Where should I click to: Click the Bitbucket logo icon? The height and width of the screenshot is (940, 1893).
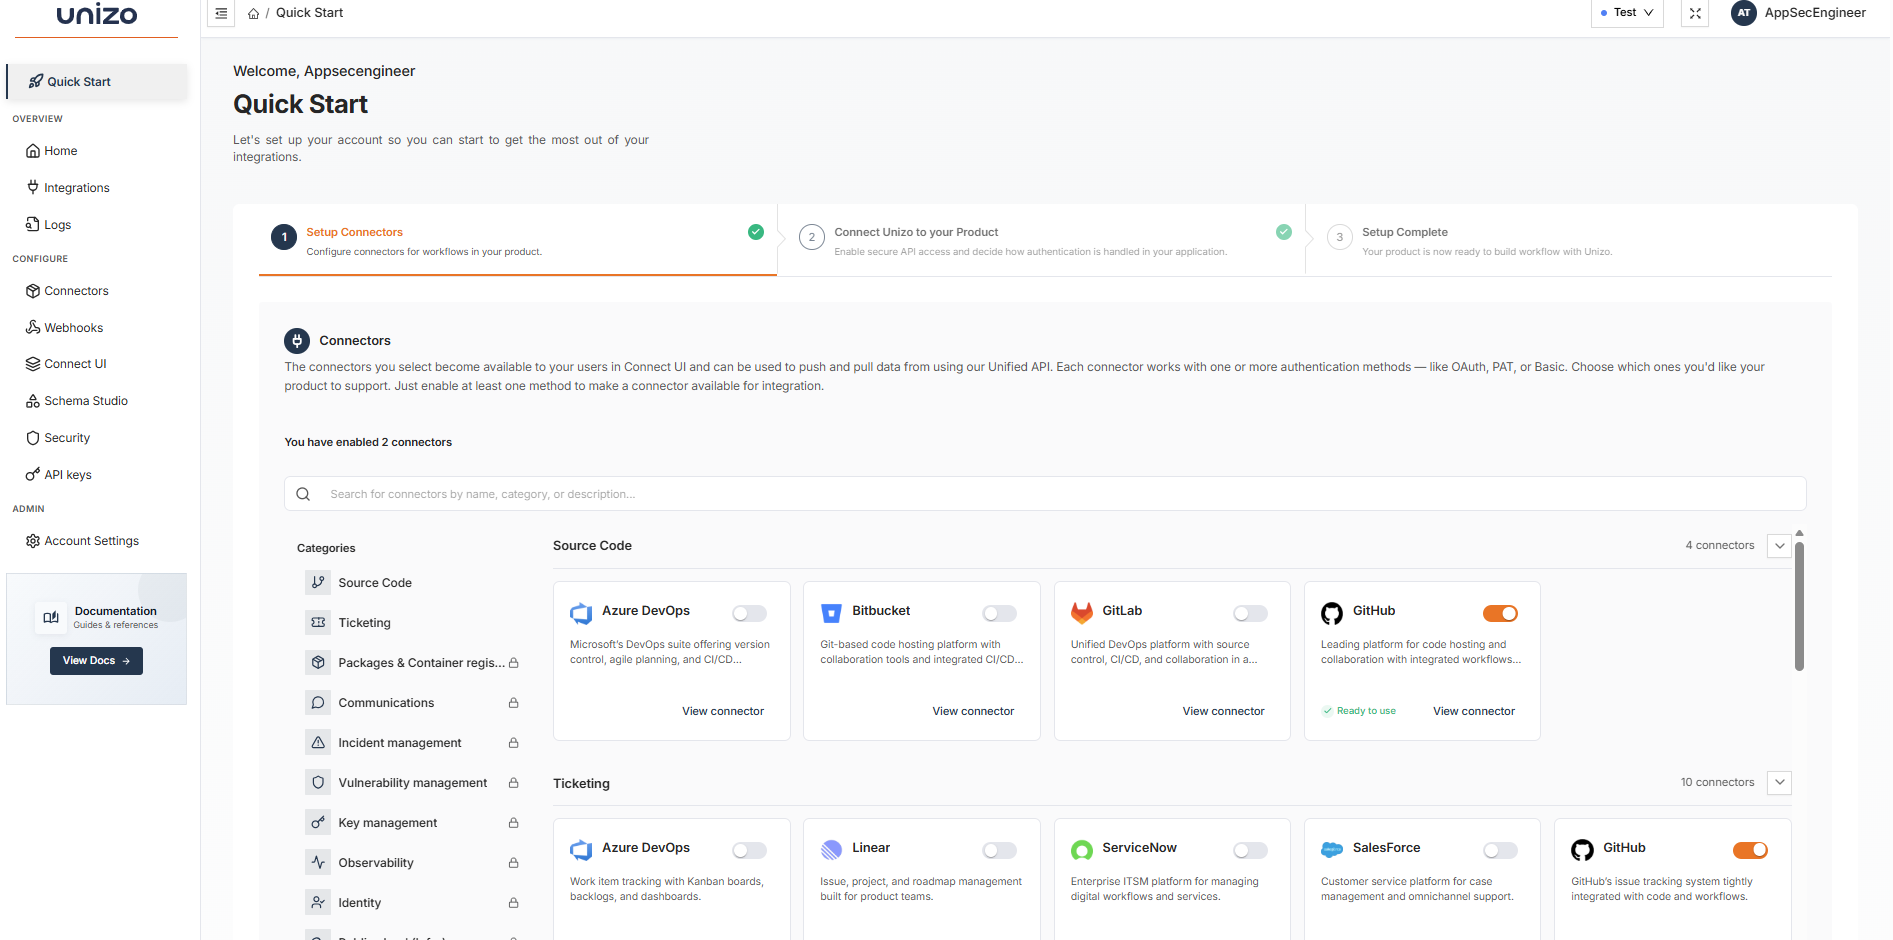[831, 613]
